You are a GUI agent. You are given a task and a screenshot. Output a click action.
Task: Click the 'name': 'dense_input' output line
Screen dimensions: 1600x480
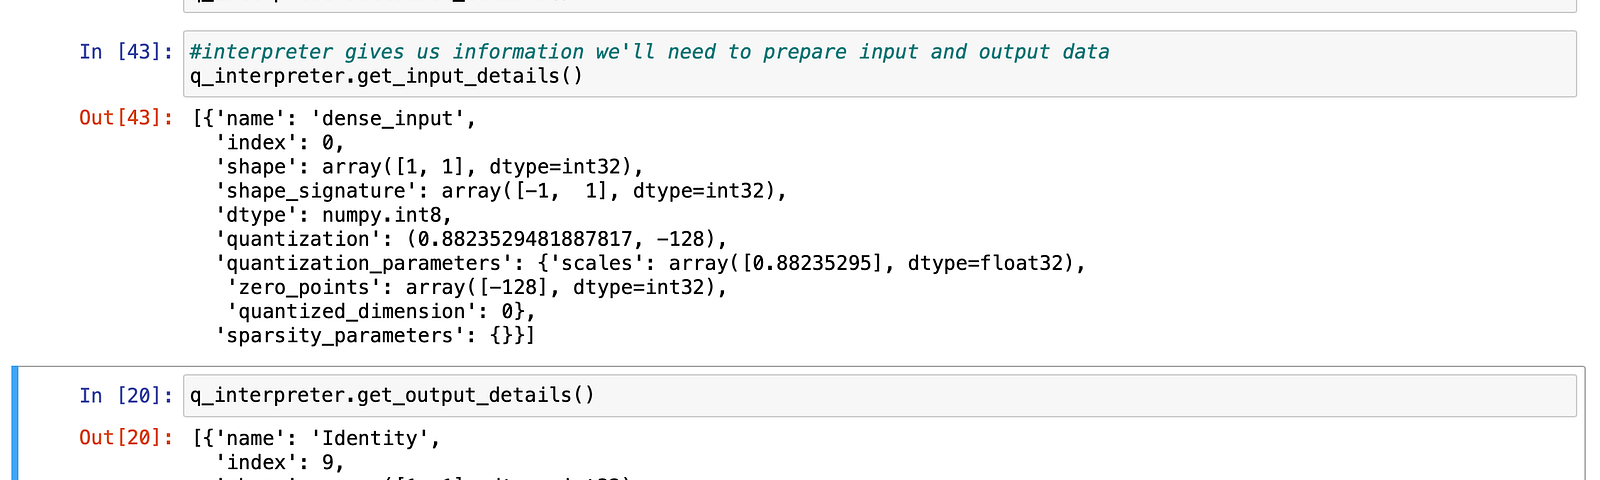[x=334, y=119]
